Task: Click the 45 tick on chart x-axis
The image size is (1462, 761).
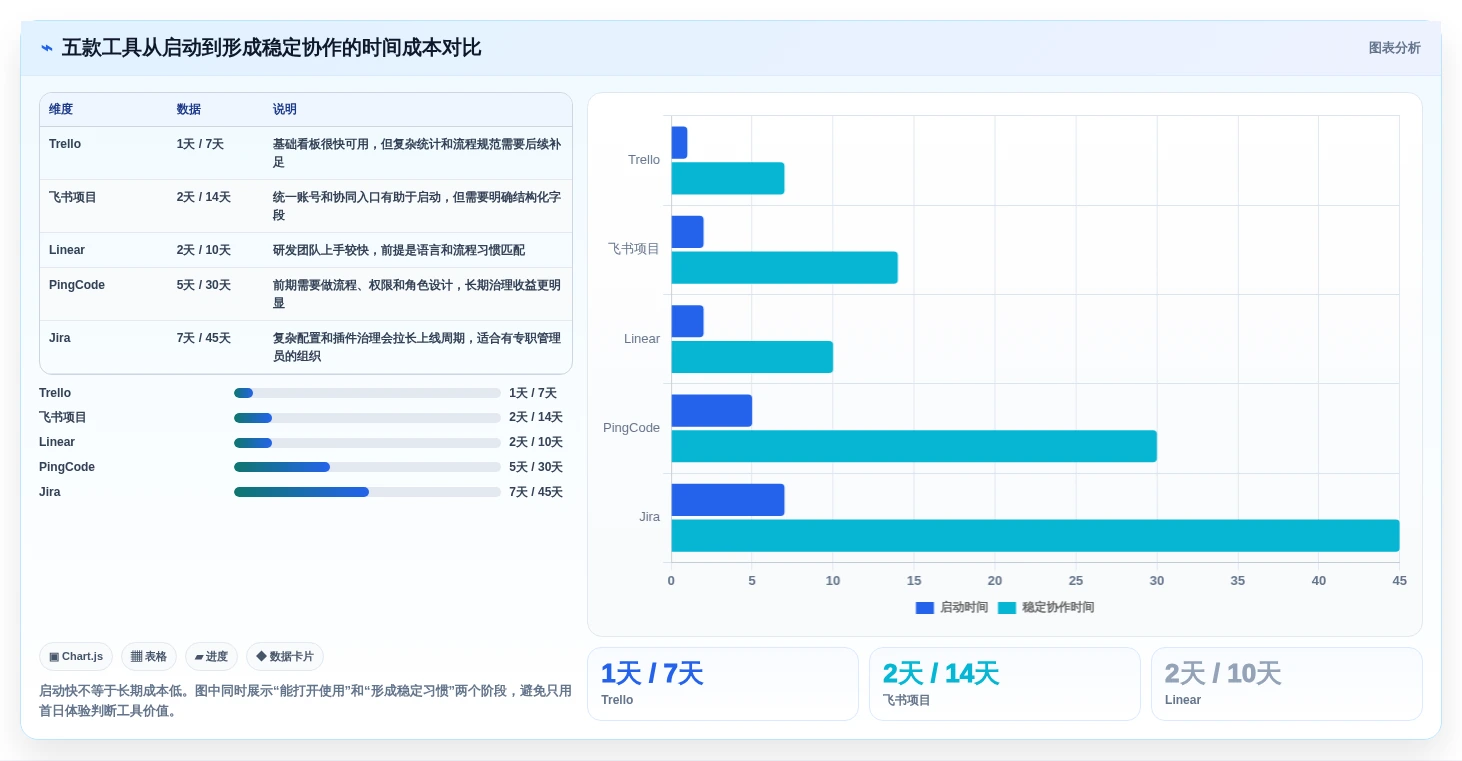Action: 1399,581
